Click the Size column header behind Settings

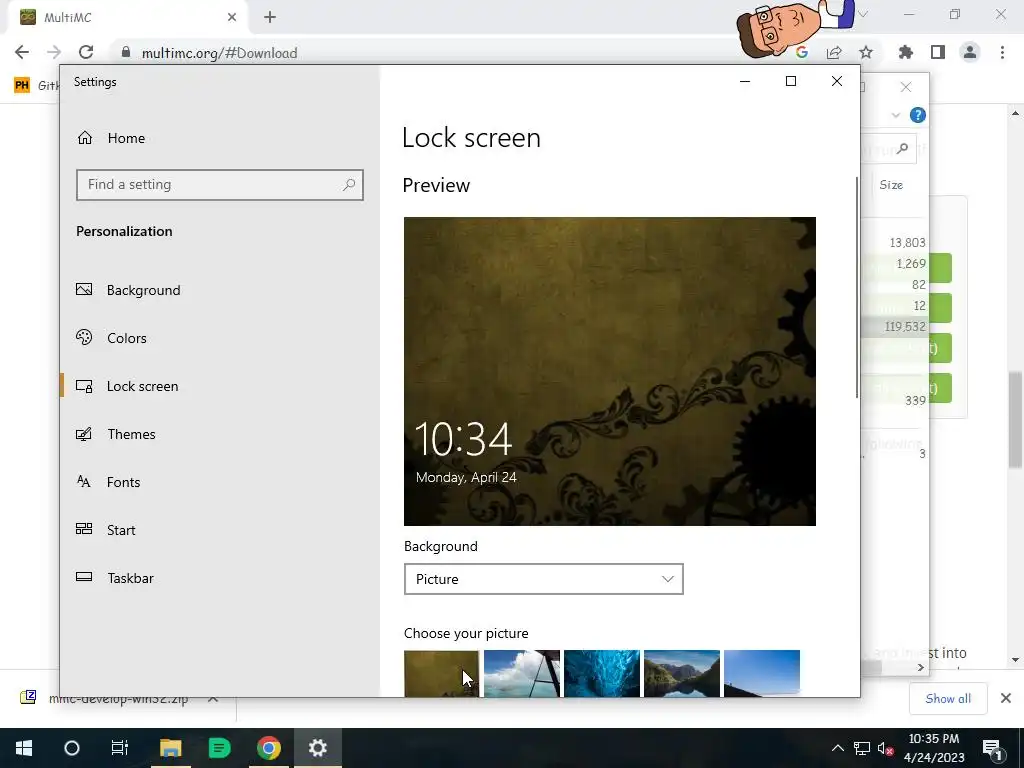pyautogui.click(x=891, y=185)
